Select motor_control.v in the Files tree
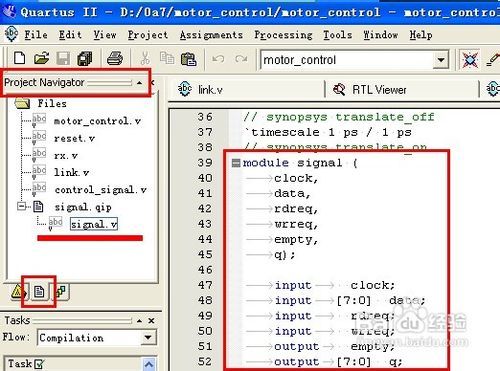 point(97,121)
